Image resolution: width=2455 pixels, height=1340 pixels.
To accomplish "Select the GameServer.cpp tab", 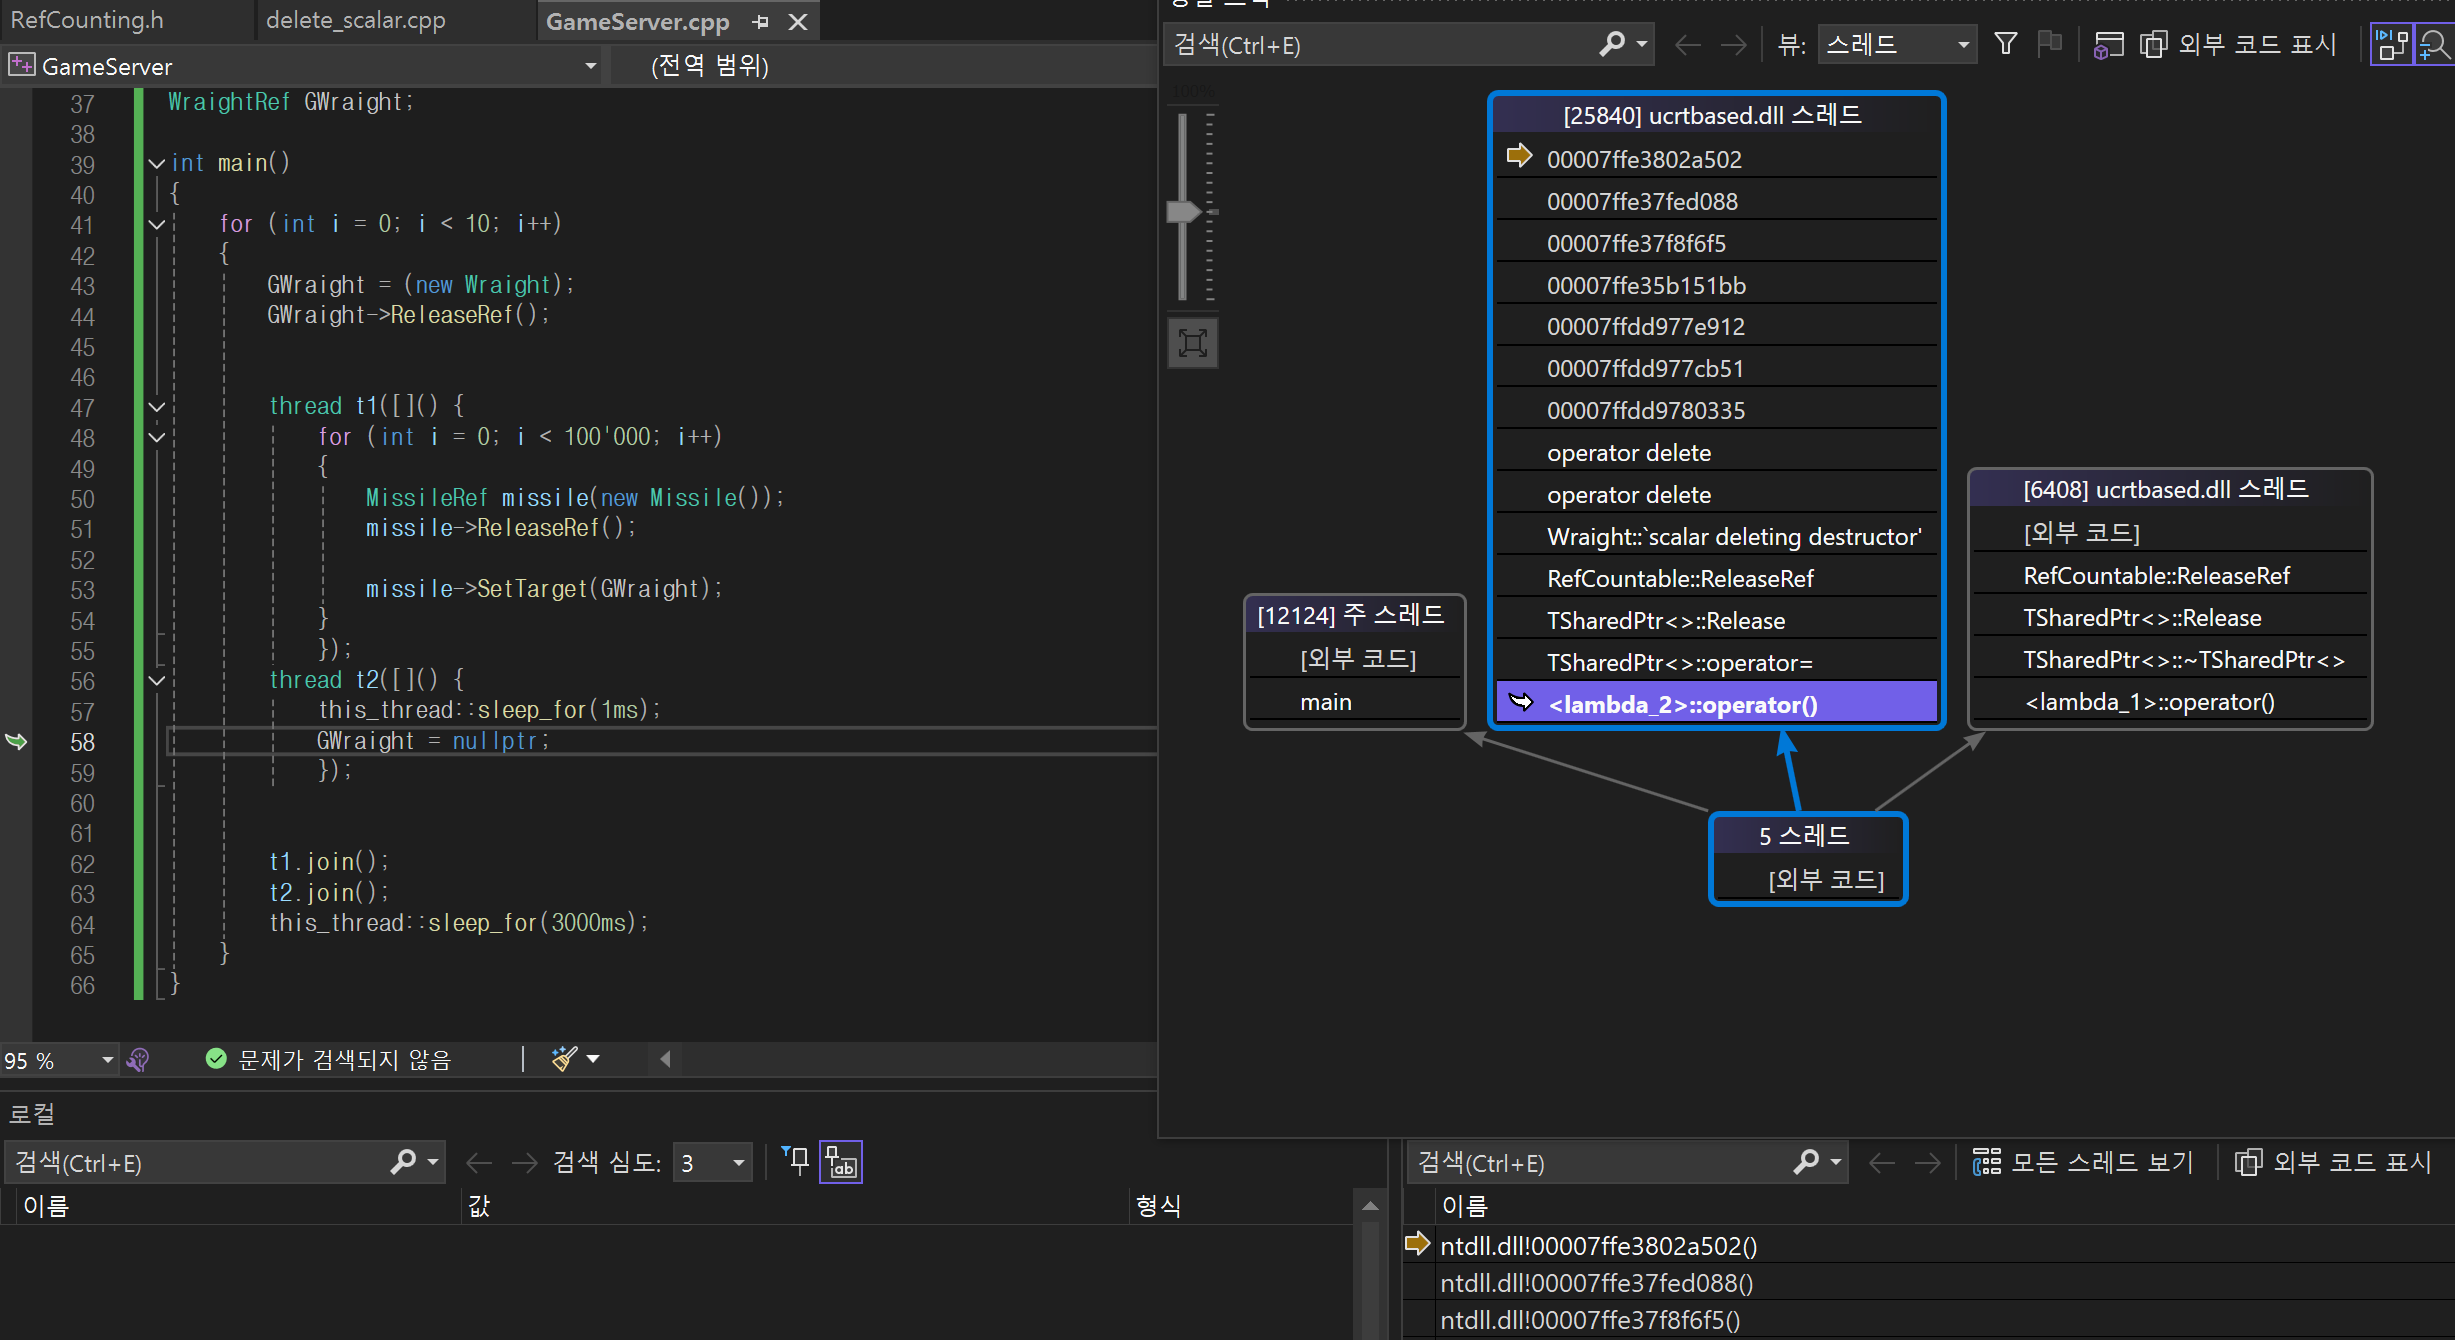I will [x=637, y=22].
